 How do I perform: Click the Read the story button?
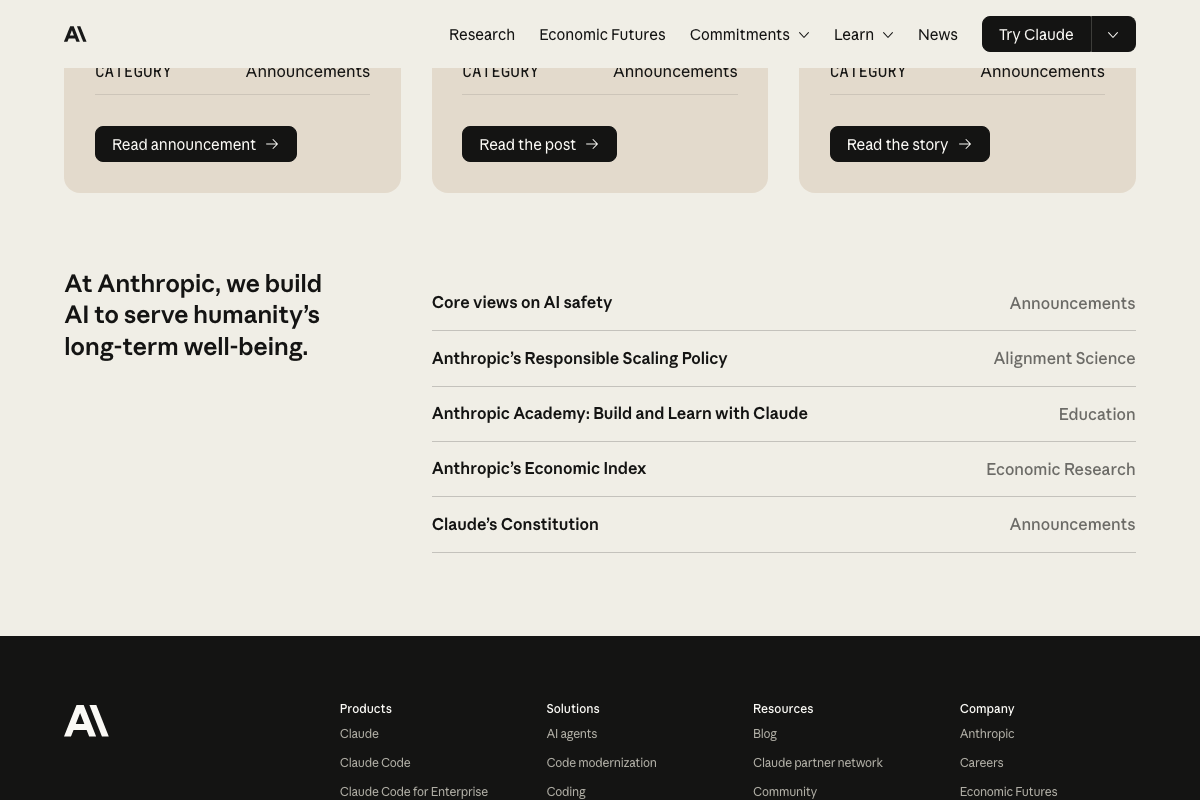[x=910, y=144]
